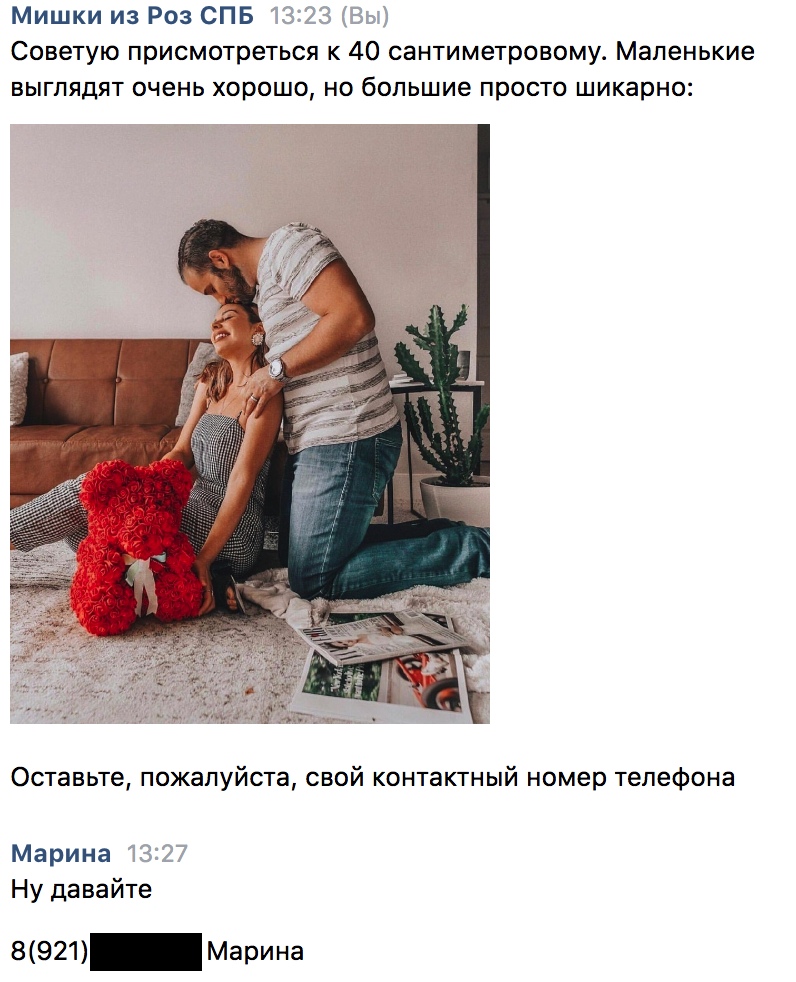Open the attached photo of the couple
This screenshot has height=982, width=796.
(250, 424)
